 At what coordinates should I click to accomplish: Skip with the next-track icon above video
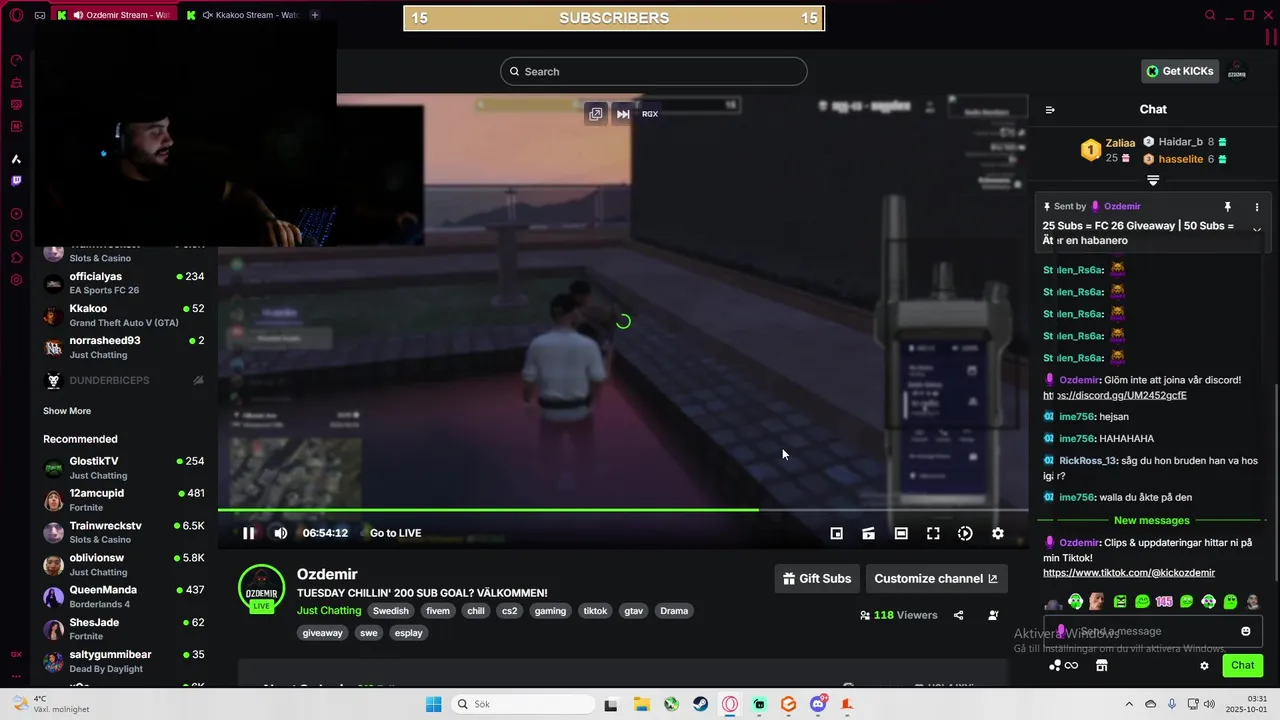(x=623, y=114)
